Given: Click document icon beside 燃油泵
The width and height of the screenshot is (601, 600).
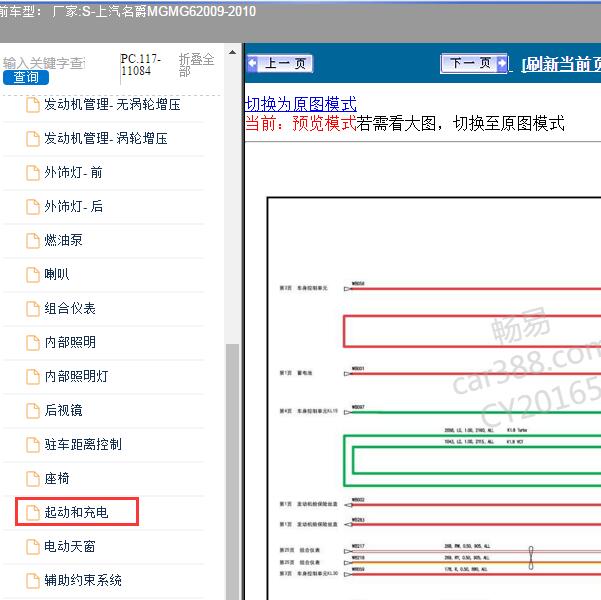Looking at the screenshot, I should (x=33, y=241).
